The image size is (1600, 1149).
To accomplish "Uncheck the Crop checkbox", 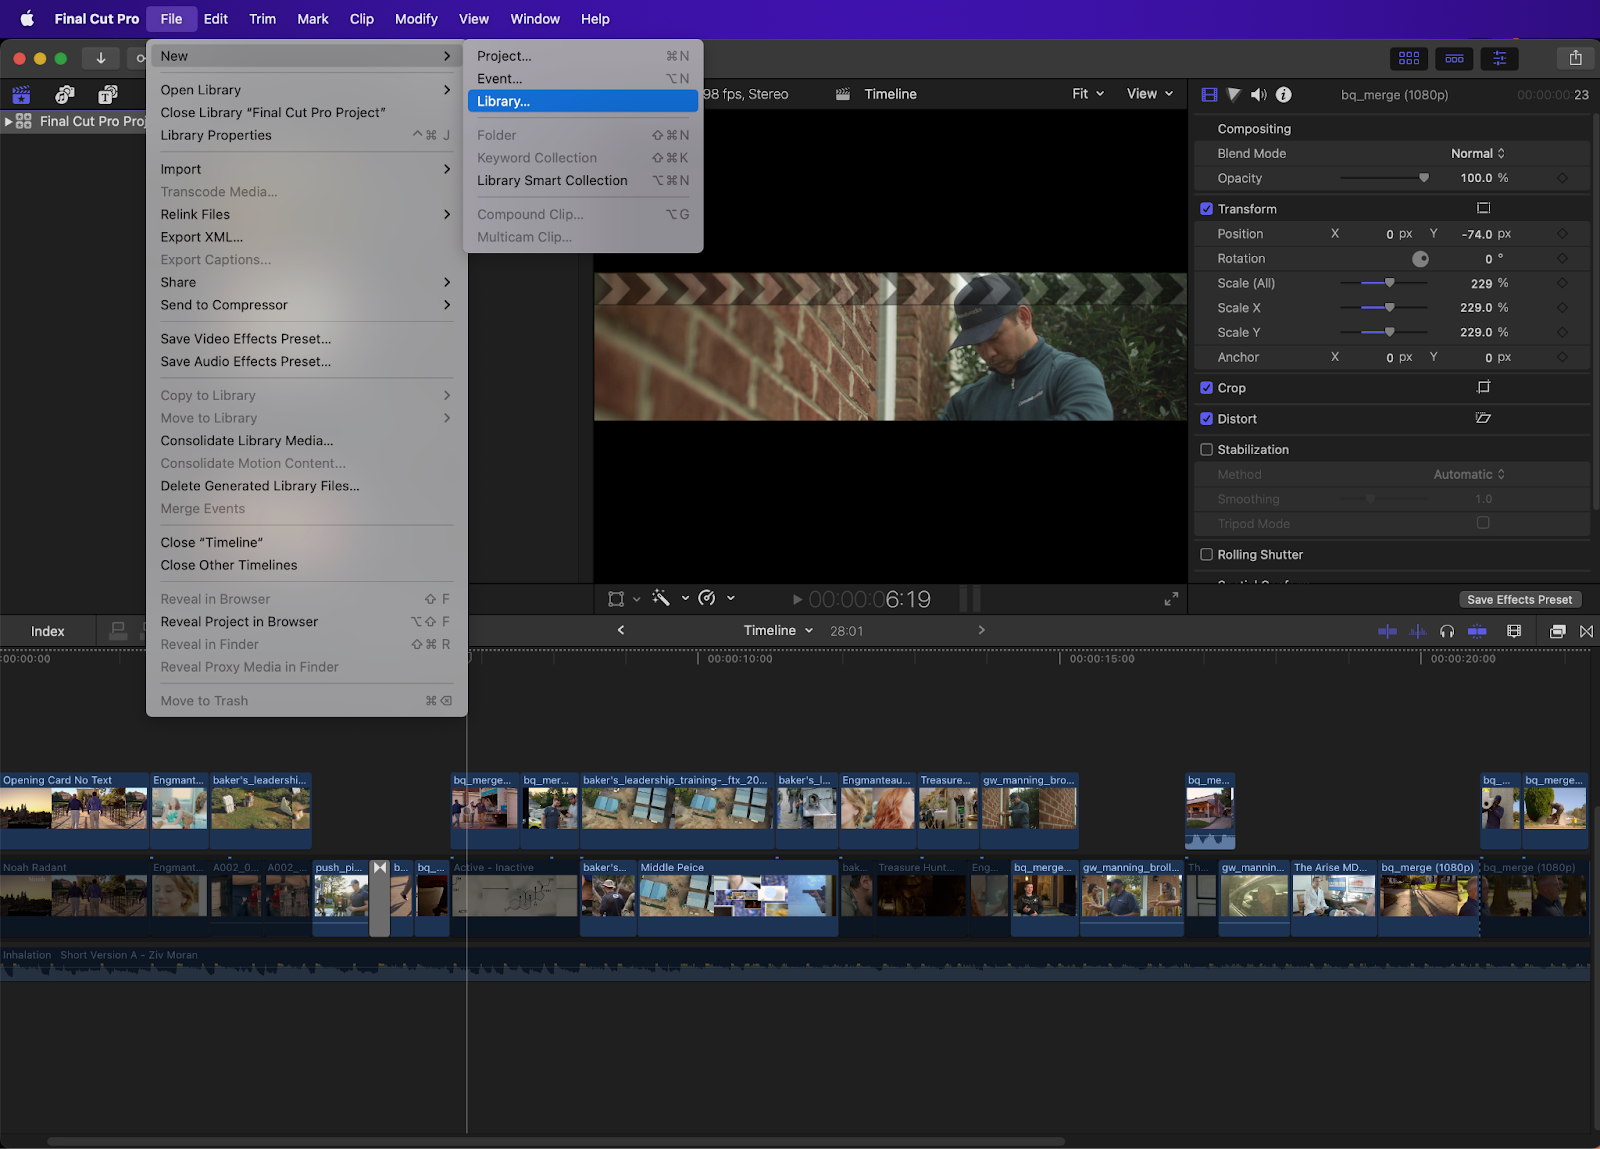I will pyautogui.click(x=1206, y=388).
